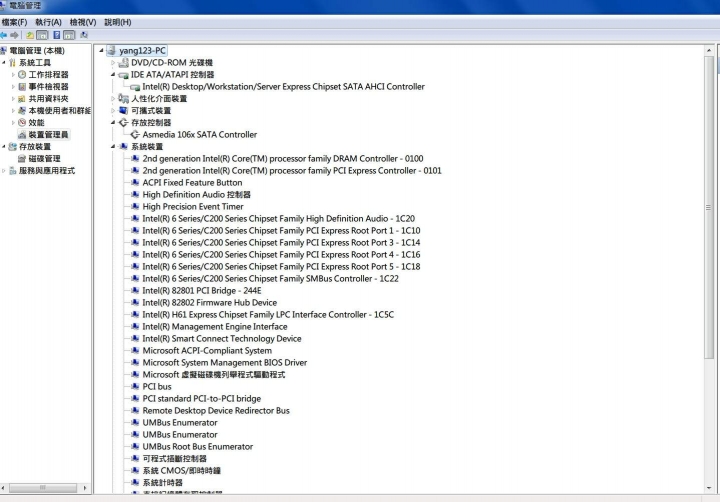Viewport: 720px width, 502px height.
Task: Select the SATA AHCI Controller entry
Action: click(283, 86)
